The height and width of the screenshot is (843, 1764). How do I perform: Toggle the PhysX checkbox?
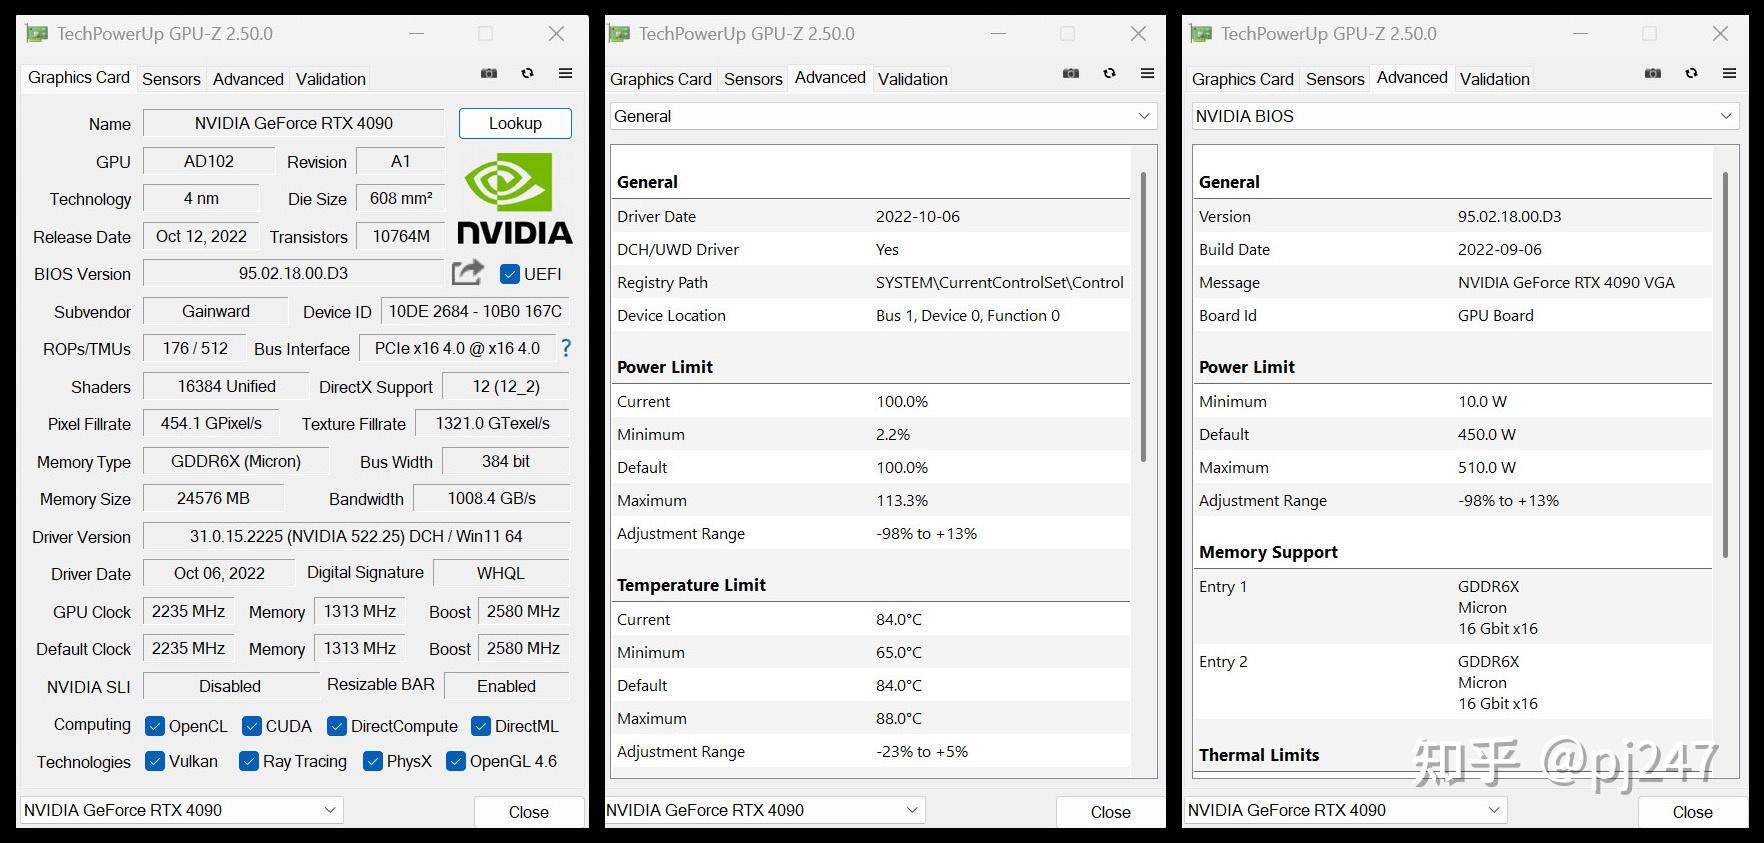373,761
